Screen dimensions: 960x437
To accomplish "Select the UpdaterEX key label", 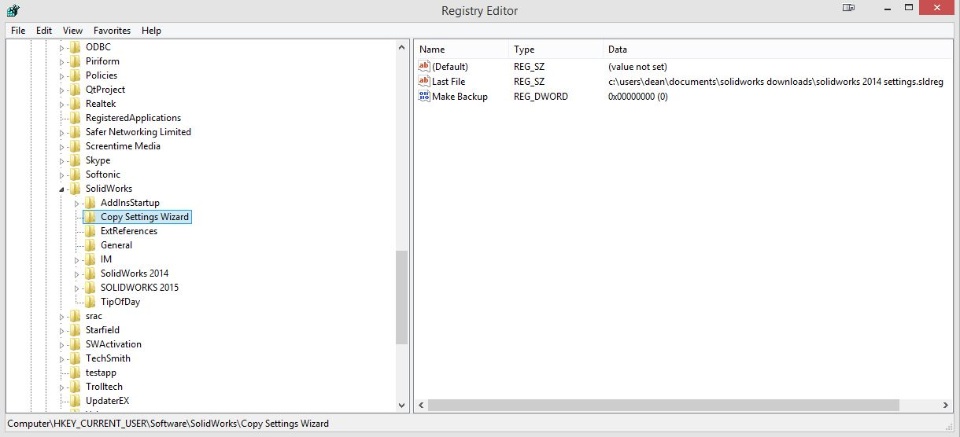I will (107, 400).
